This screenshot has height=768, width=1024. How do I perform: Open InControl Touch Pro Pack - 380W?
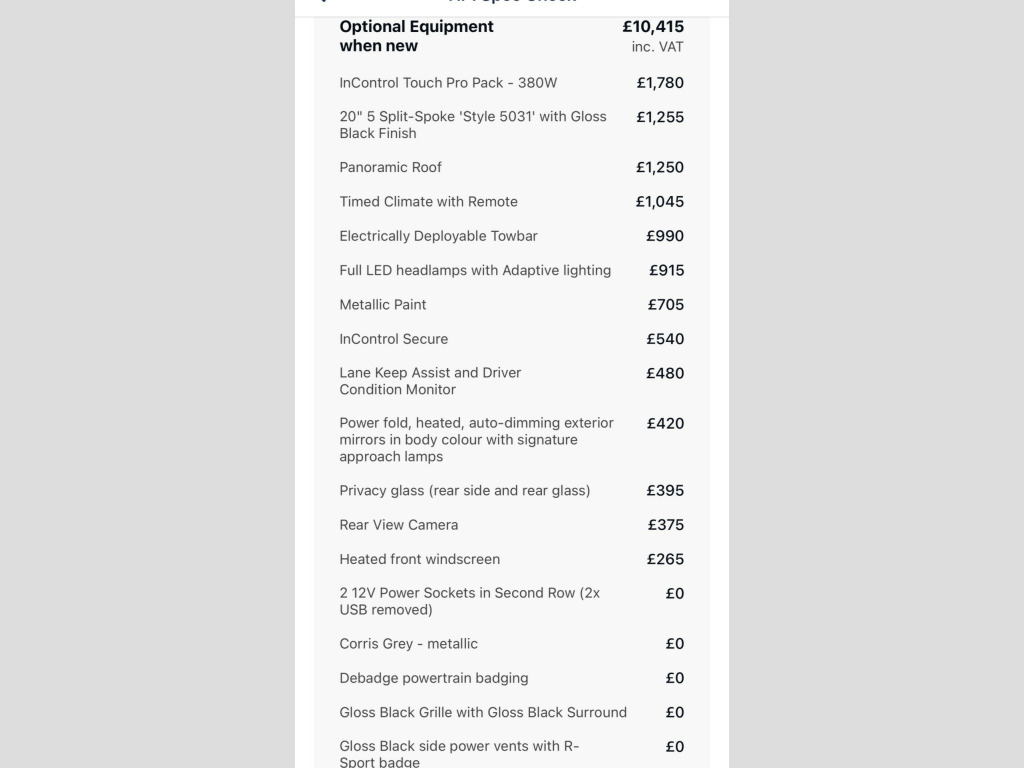(x=448, y=83)
